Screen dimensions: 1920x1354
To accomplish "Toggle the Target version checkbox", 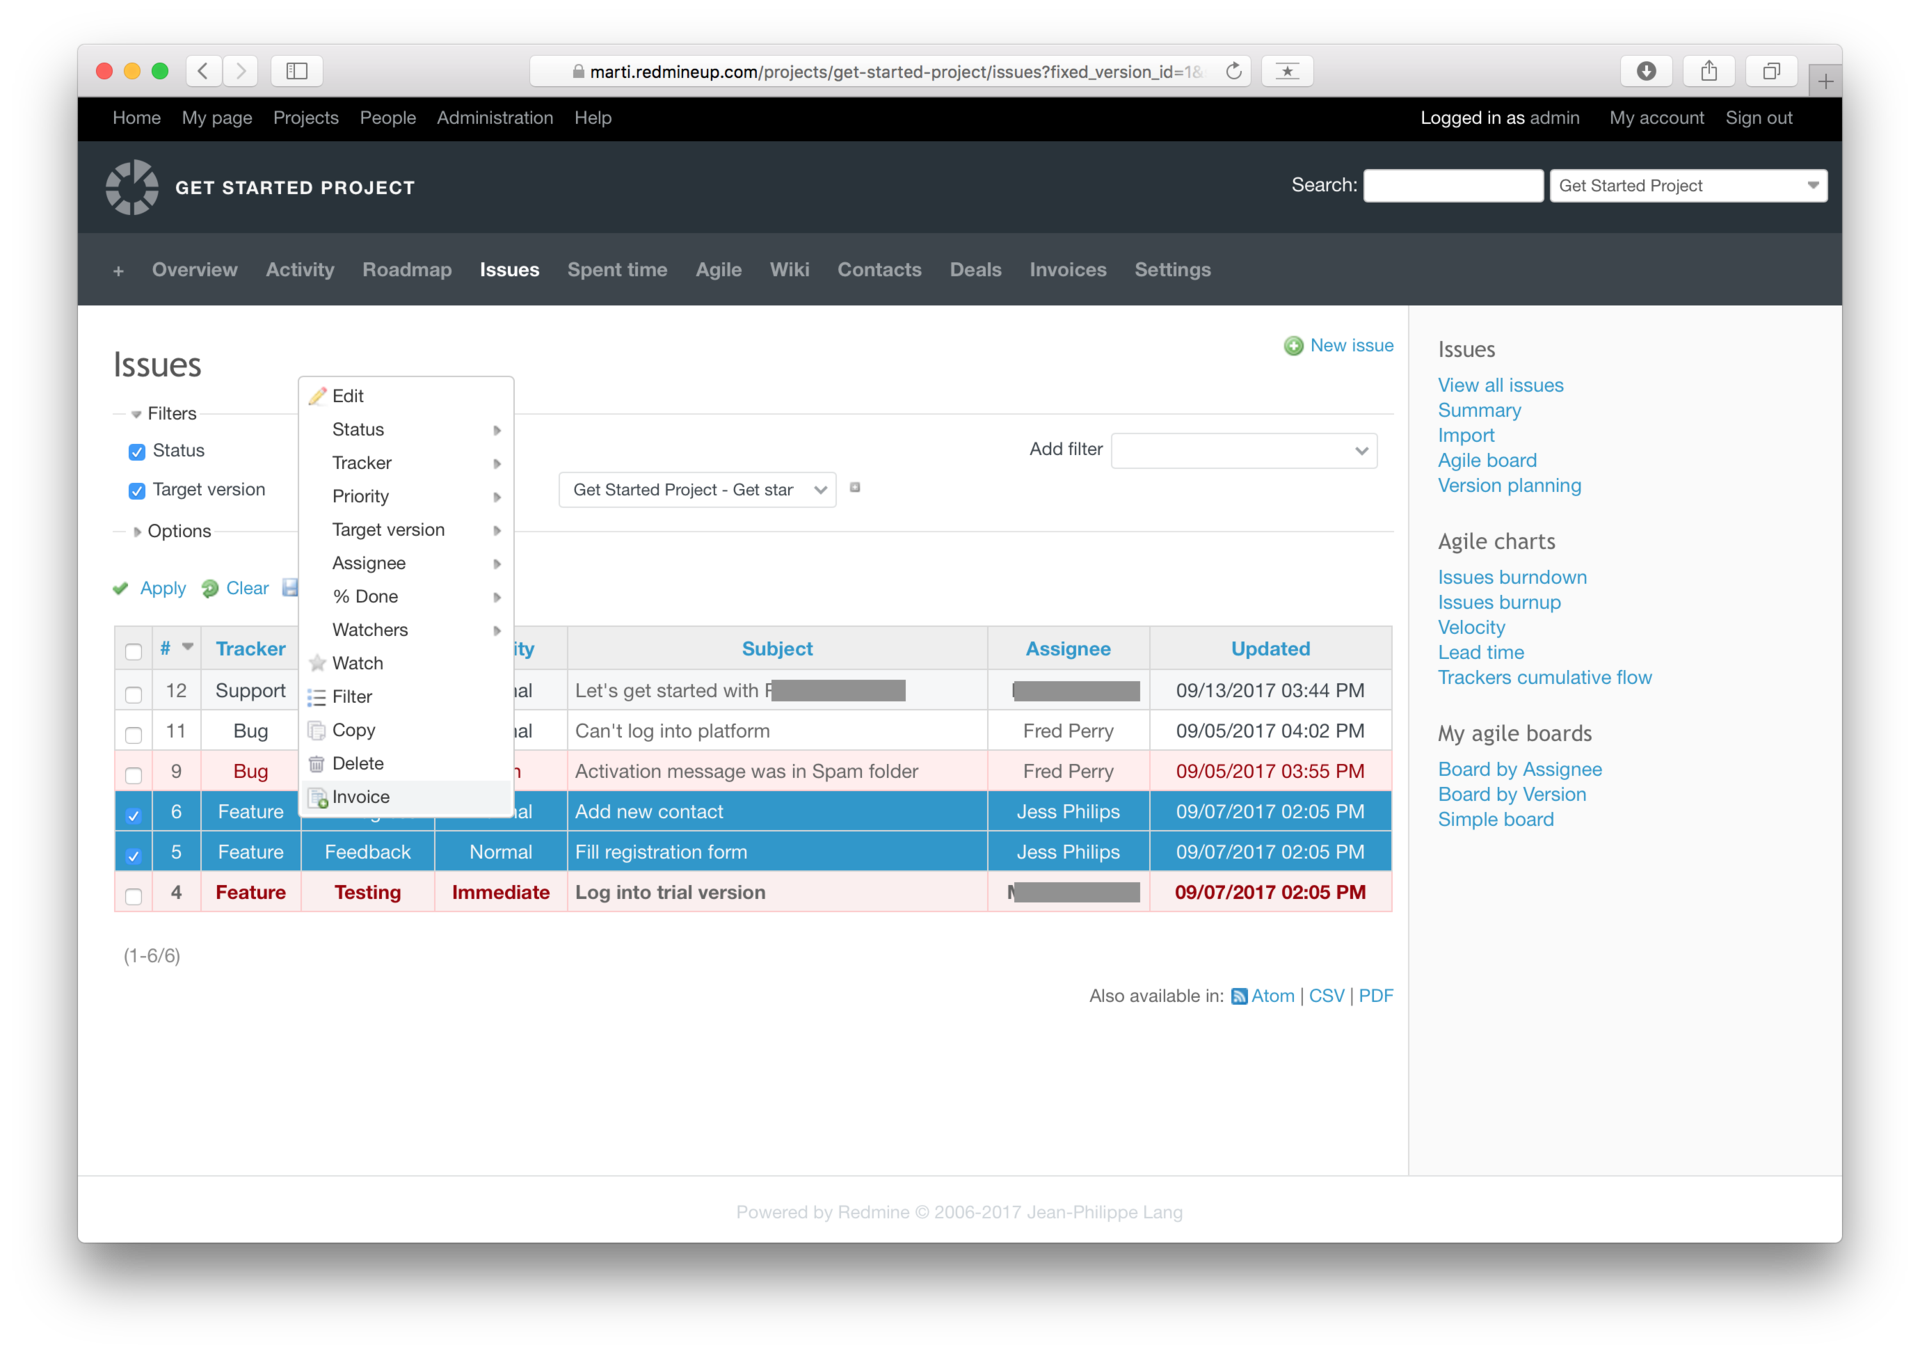I will [136, 488].
